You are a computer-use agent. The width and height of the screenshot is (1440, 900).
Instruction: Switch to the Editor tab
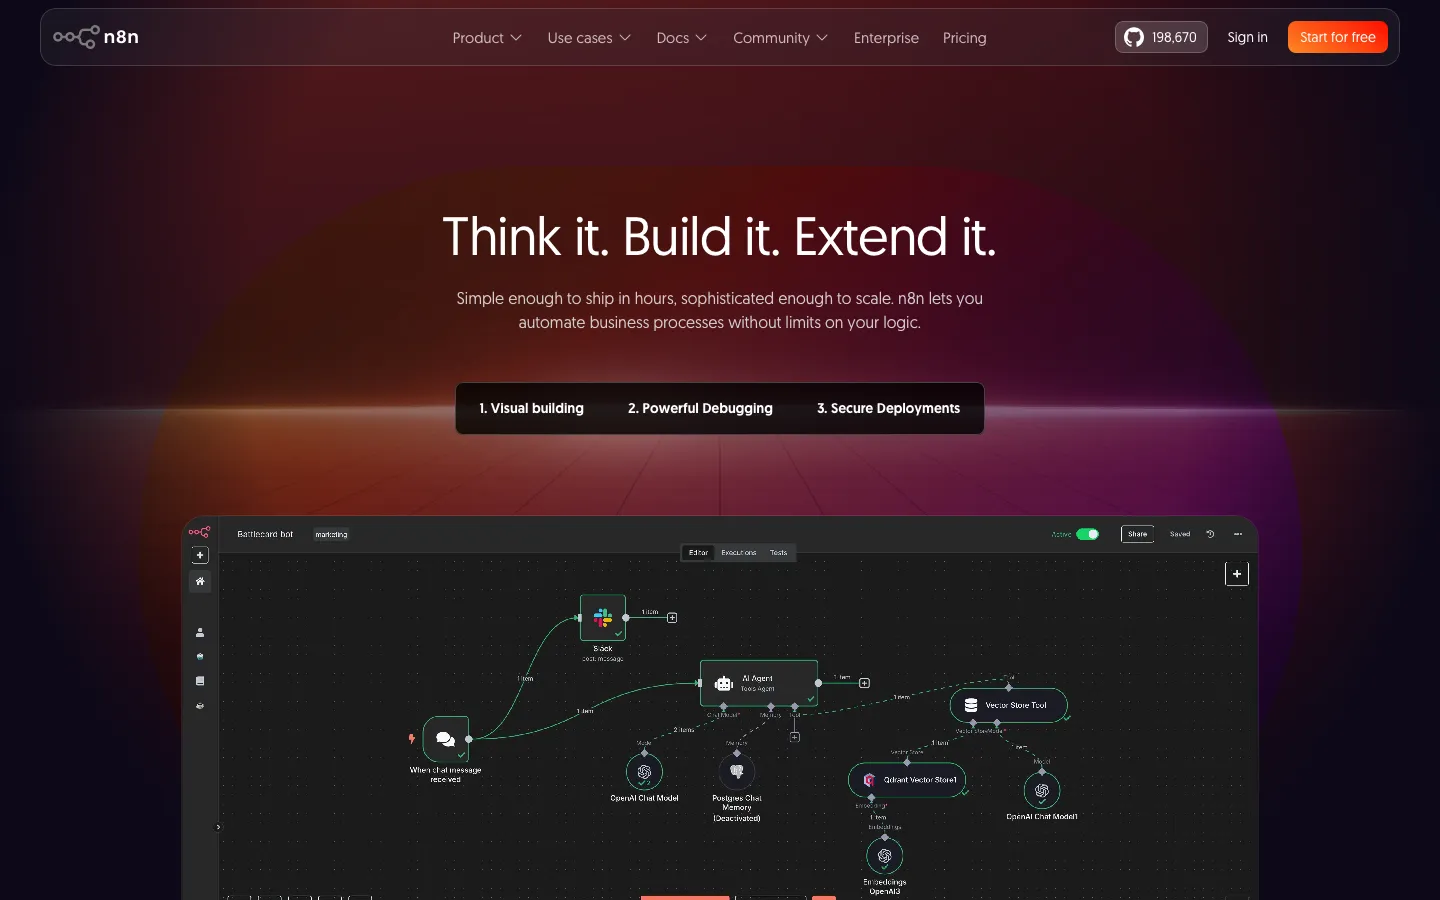(x=698, y=553)
